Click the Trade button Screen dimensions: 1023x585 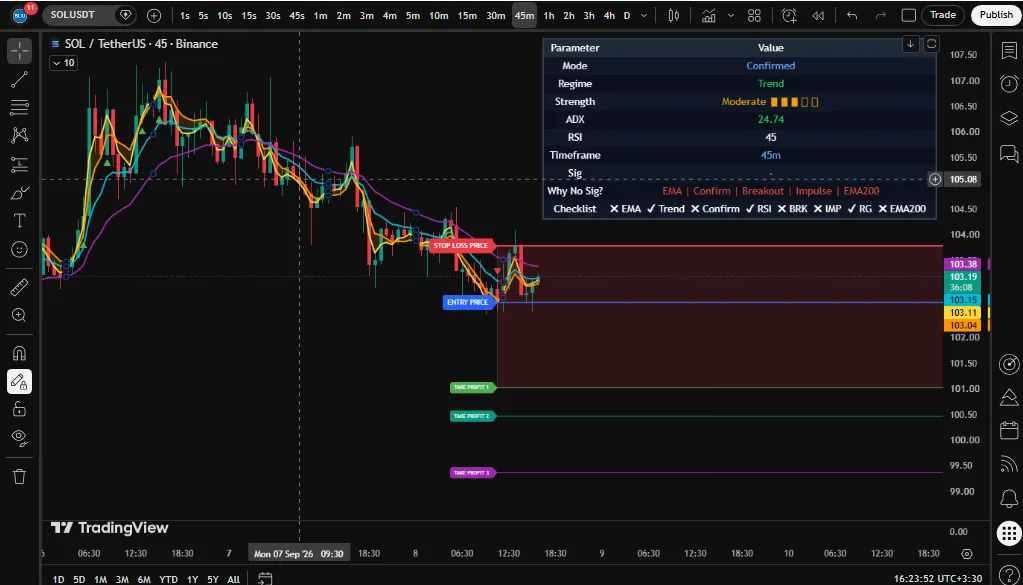(x=943, y=15)
